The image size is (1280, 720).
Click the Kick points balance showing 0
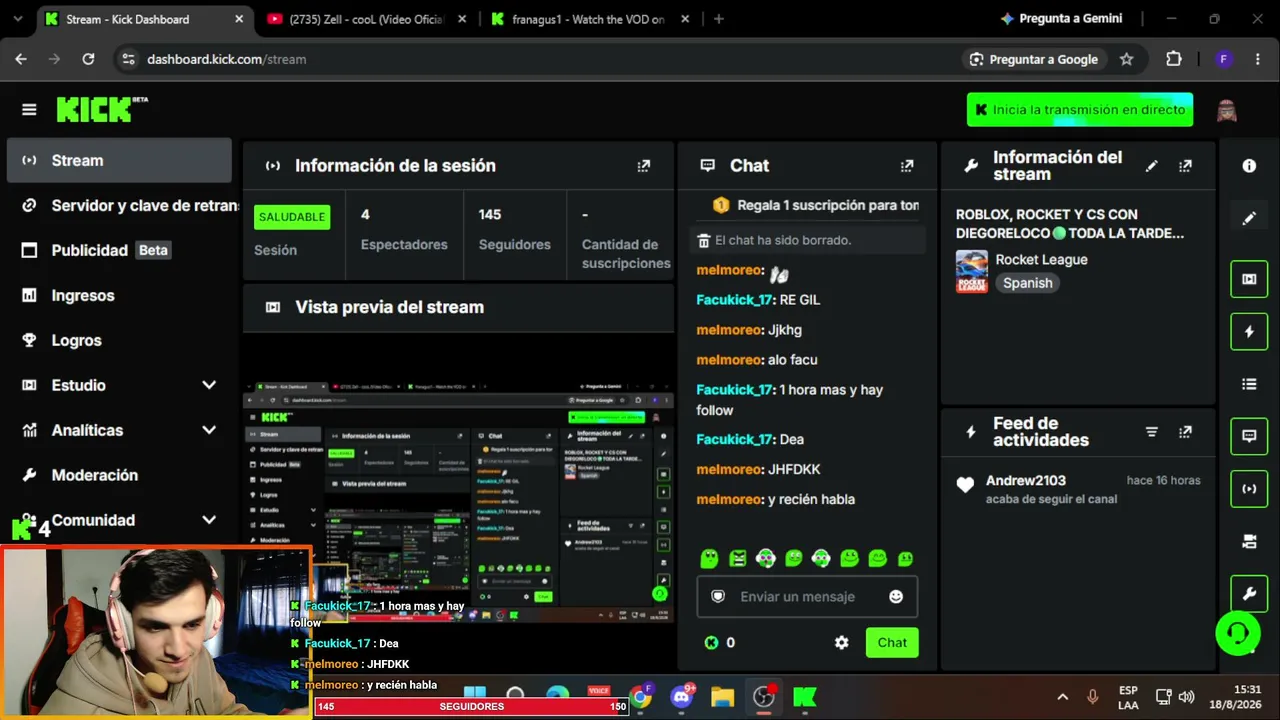pyautogui.click(x=720, y=643)
